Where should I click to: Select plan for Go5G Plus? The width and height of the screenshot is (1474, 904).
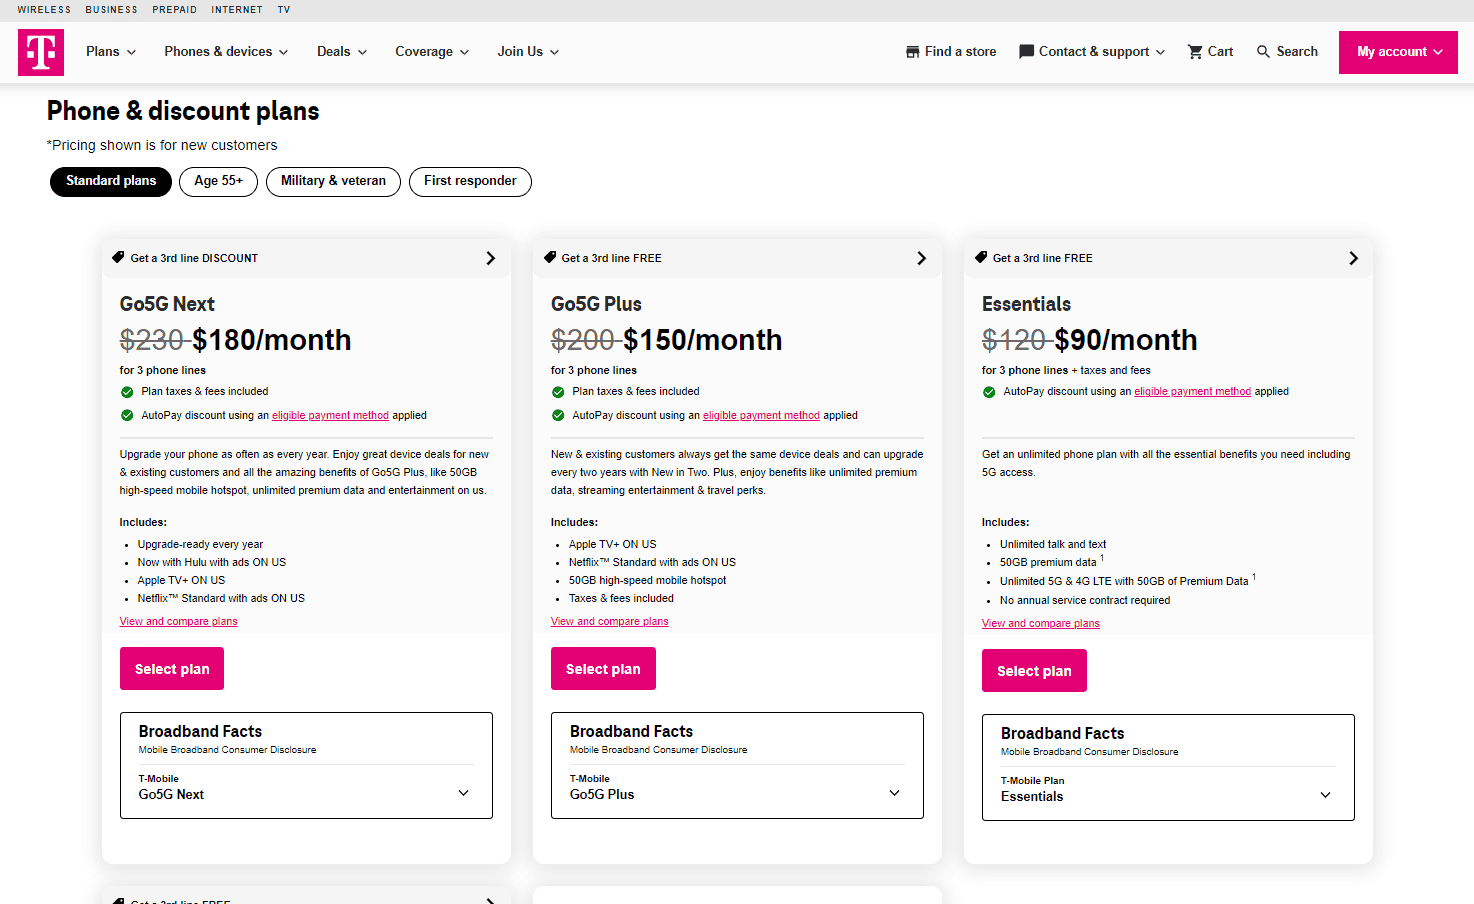pos(603,669)
